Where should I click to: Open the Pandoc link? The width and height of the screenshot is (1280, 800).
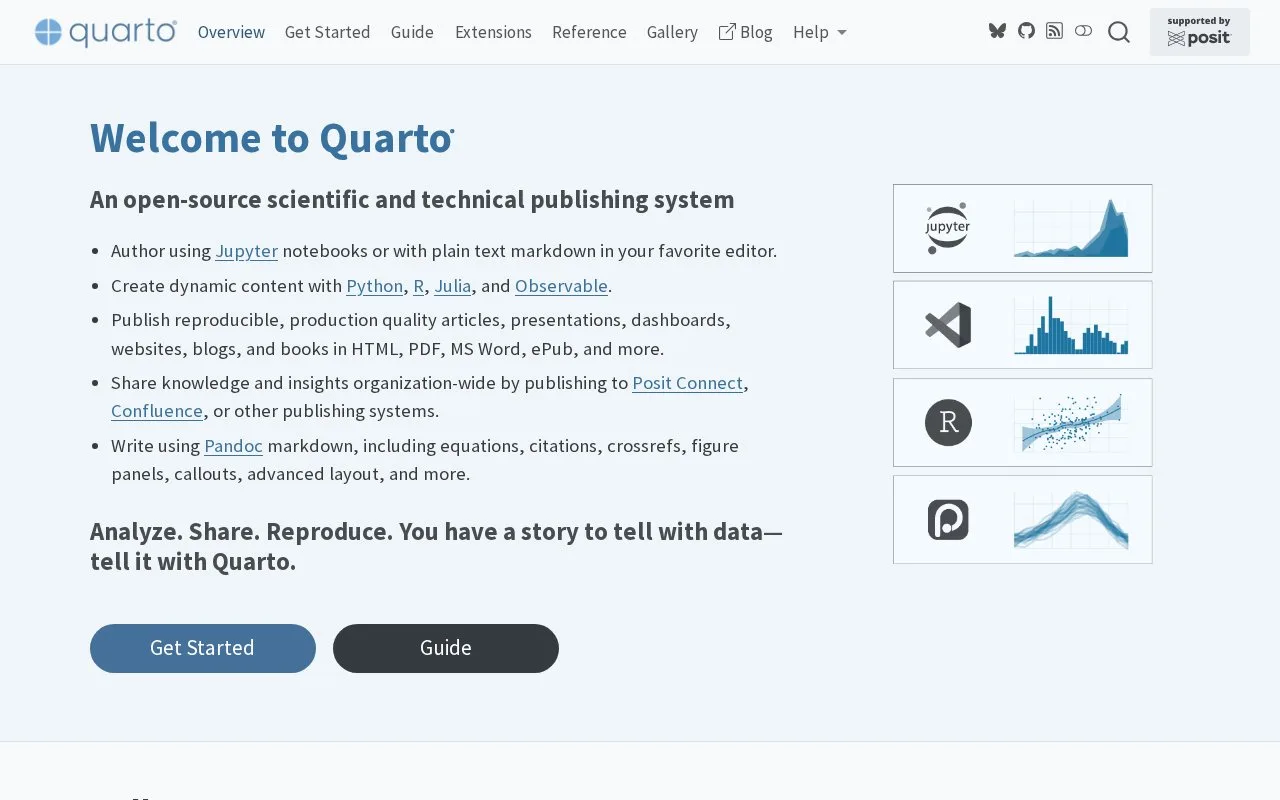point(233,446)
